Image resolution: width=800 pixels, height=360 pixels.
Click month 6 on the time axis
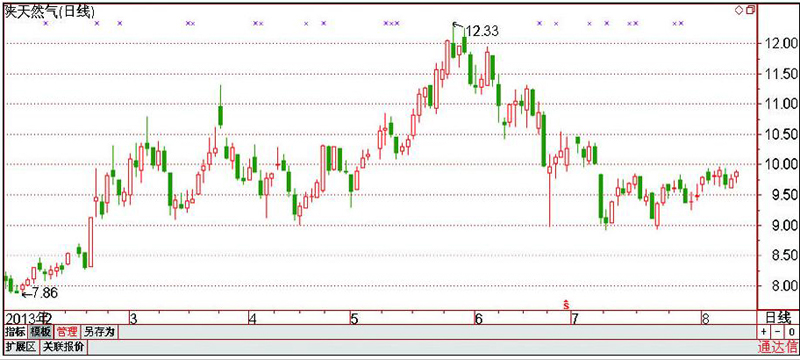[x=478, y=319]
